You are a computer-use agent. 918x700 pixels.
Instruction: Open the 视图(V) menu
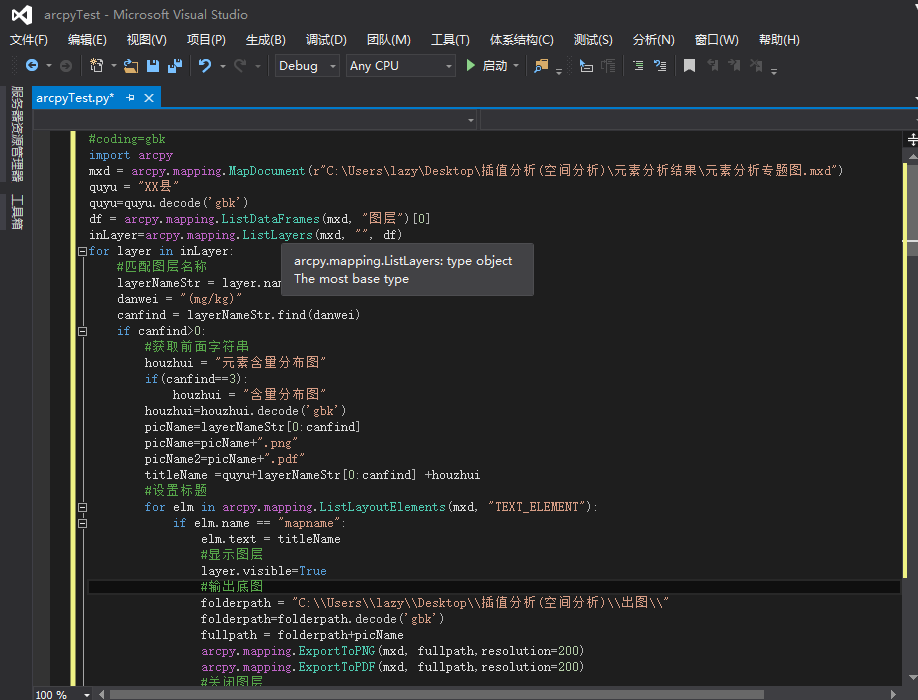[x=146, y=40]
